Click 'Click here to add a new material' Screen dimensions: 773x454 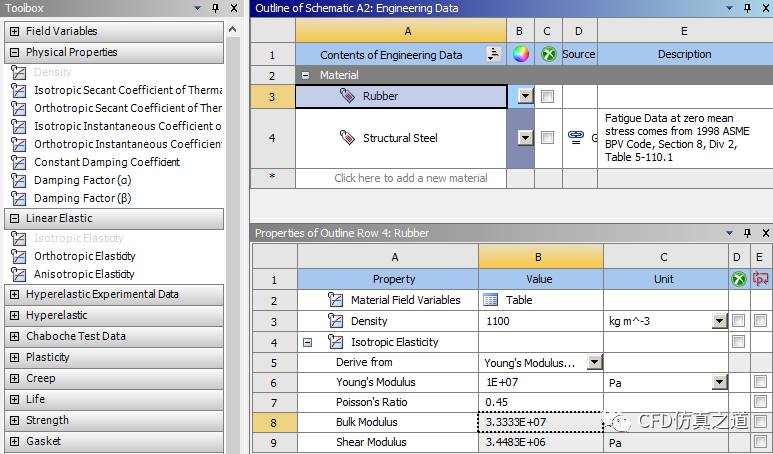(411, 178)
